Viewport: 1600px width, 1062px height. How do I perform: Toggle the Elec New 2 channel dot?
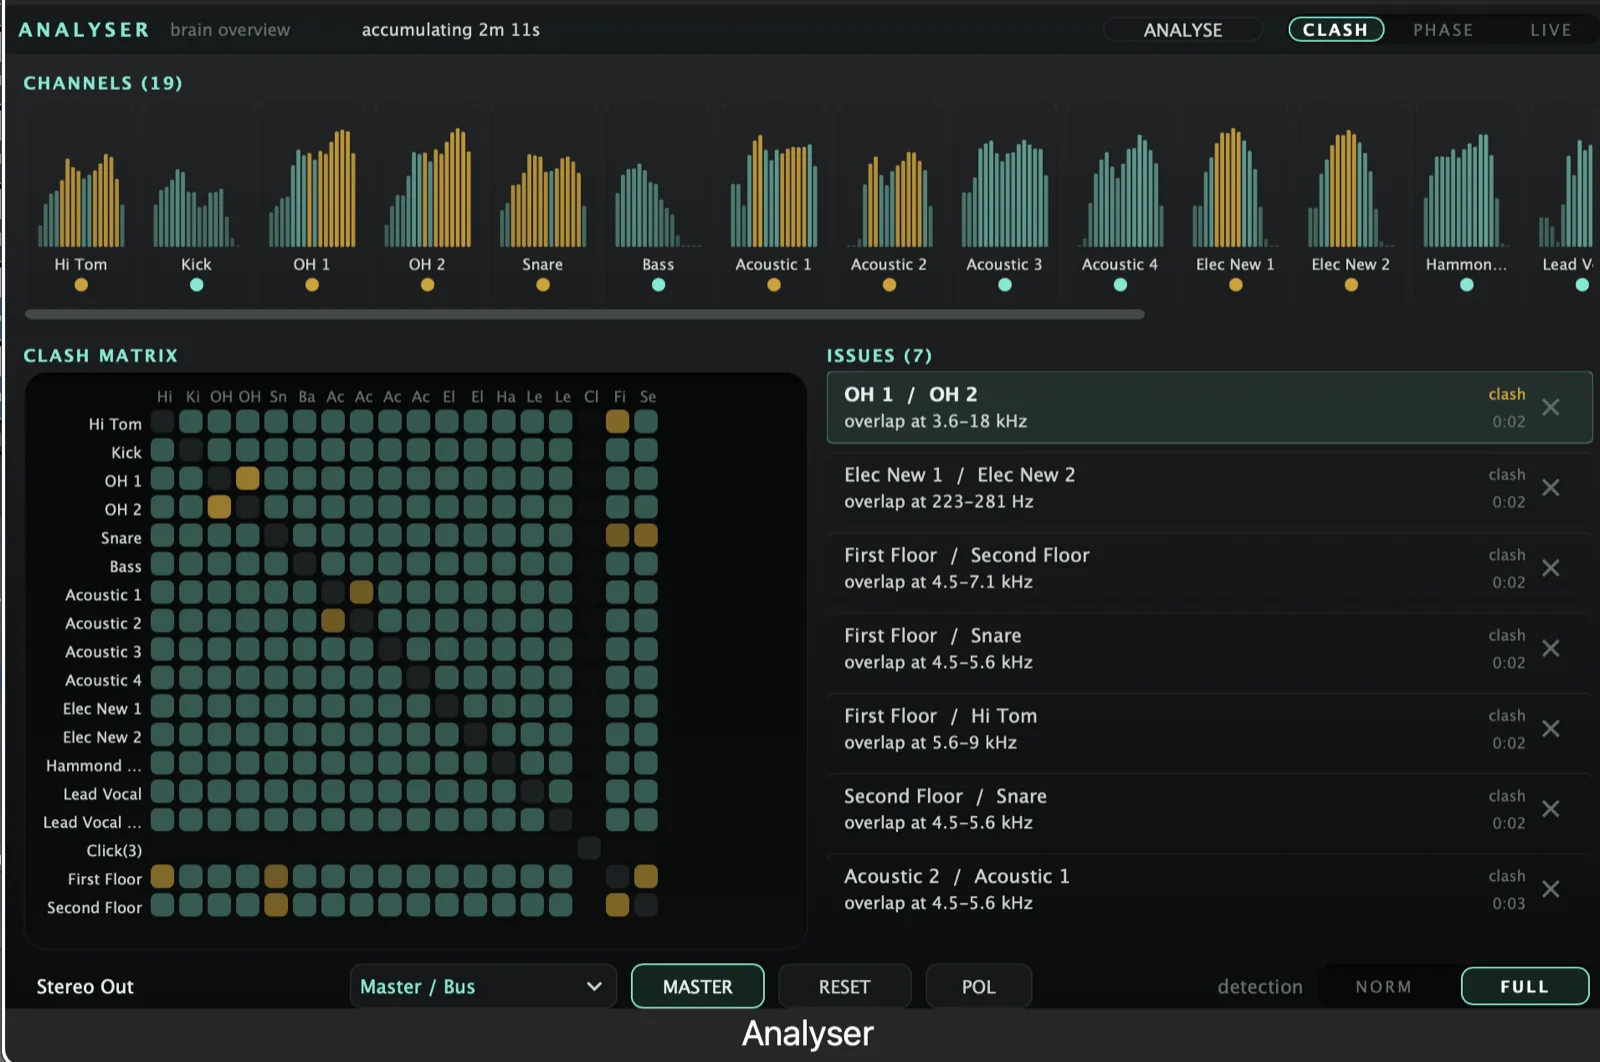point(1351,285)
